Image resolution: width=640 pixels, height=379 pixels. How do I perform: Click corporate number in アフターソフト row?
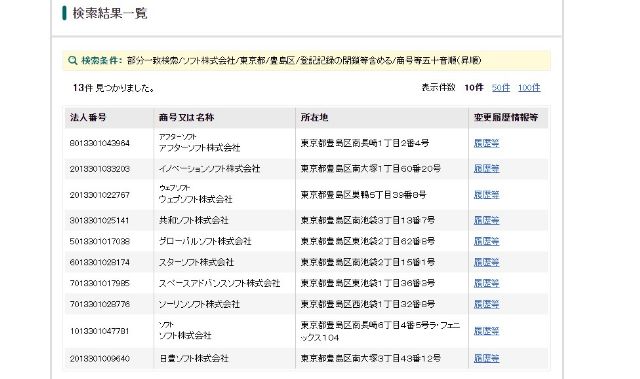(100, 143)
